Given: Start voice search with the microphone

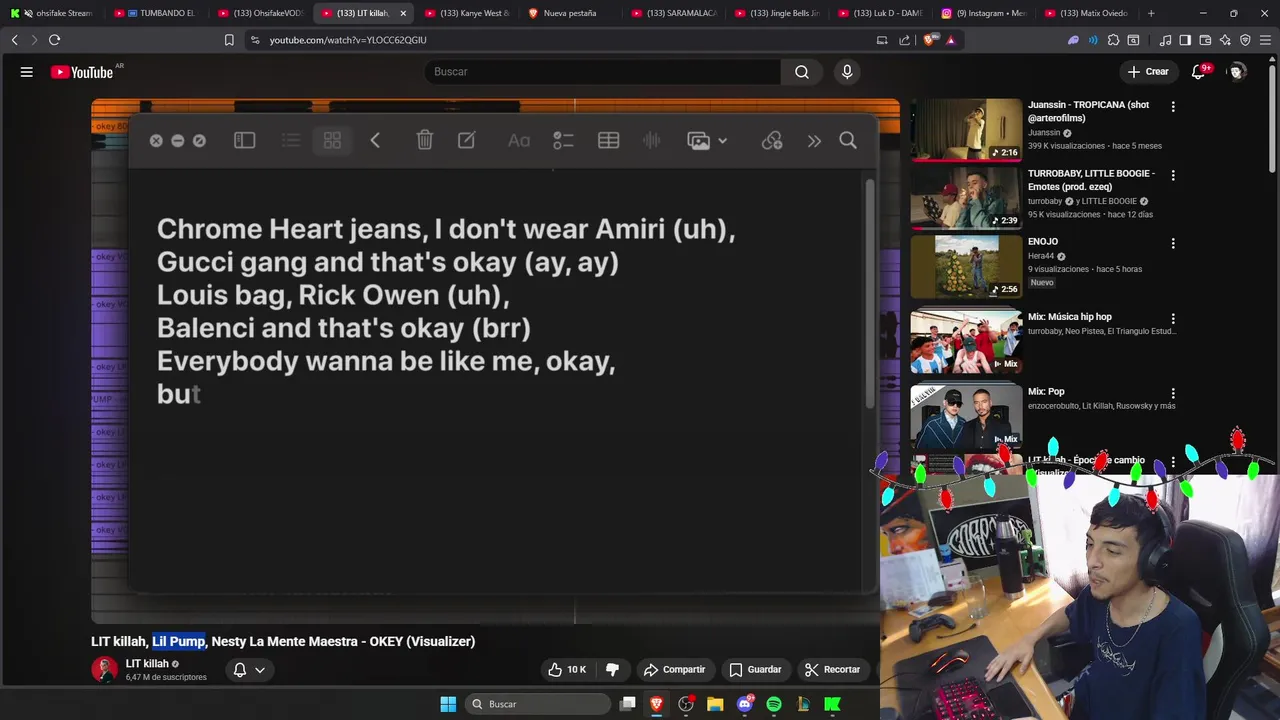Looking at the screenshot, I should pos(847,72).
